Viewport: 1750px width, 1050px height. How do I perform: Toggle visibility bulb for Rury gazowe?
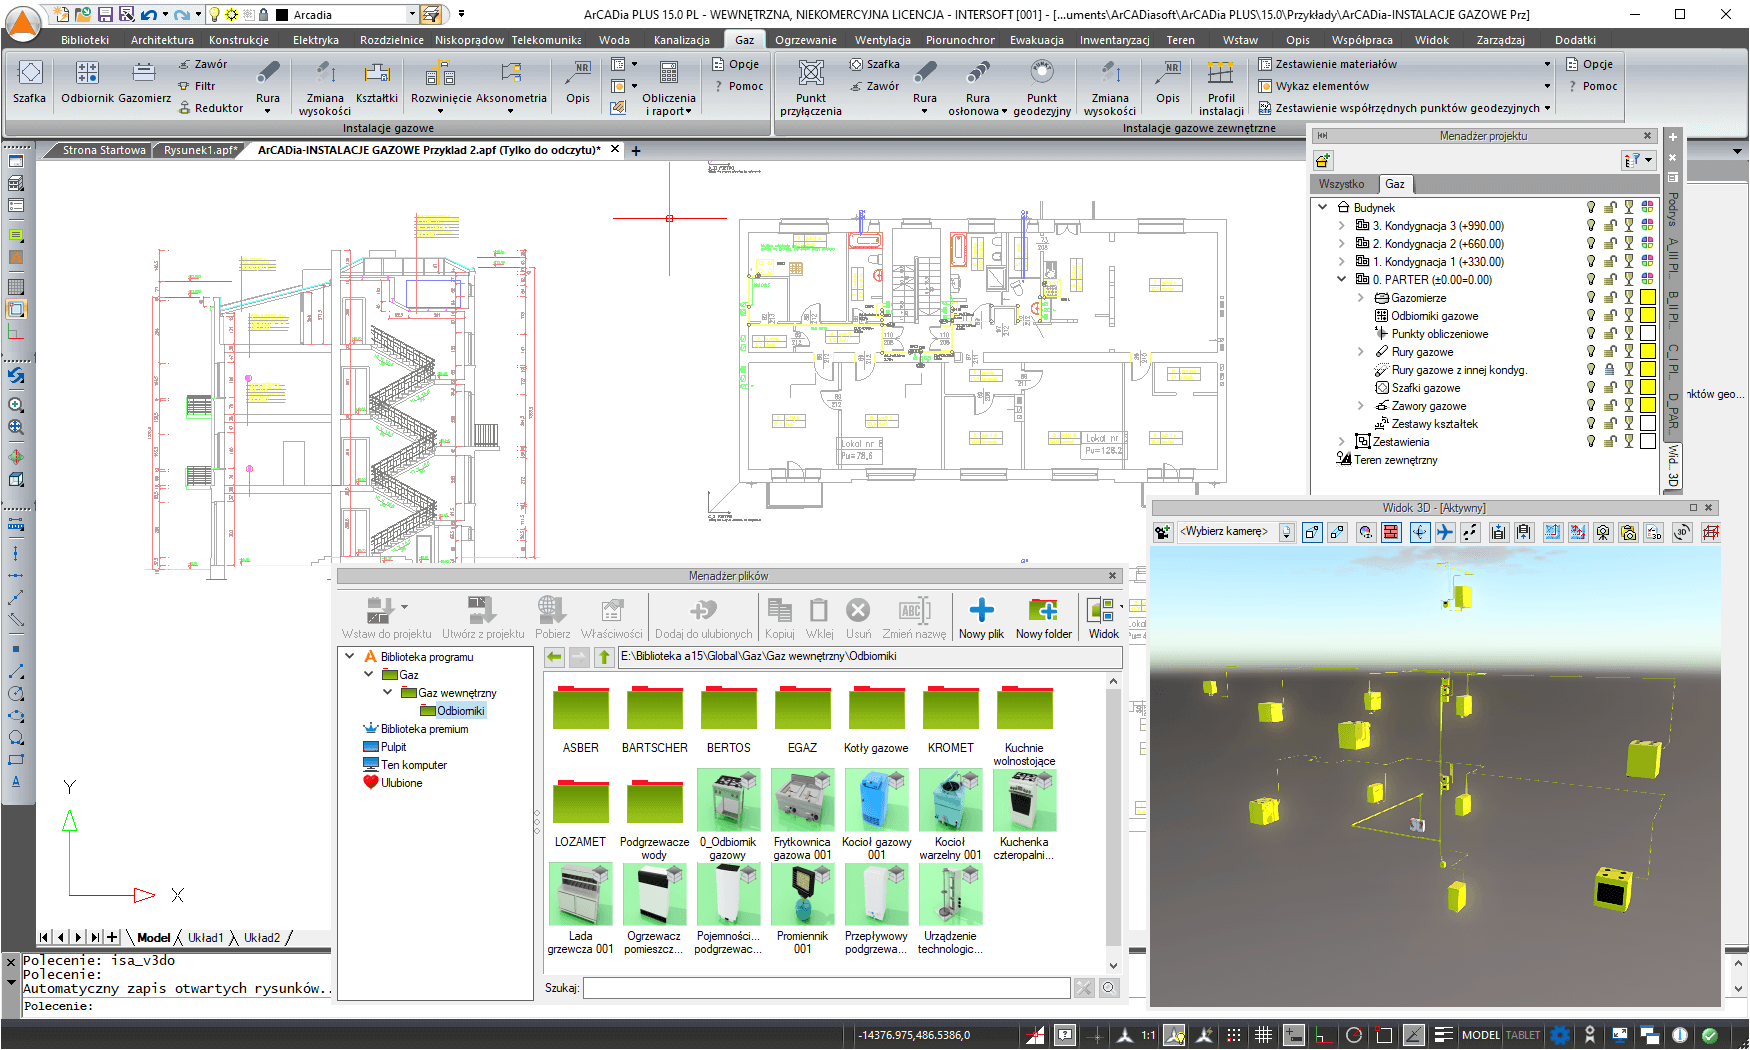[x=1591, y=351]
